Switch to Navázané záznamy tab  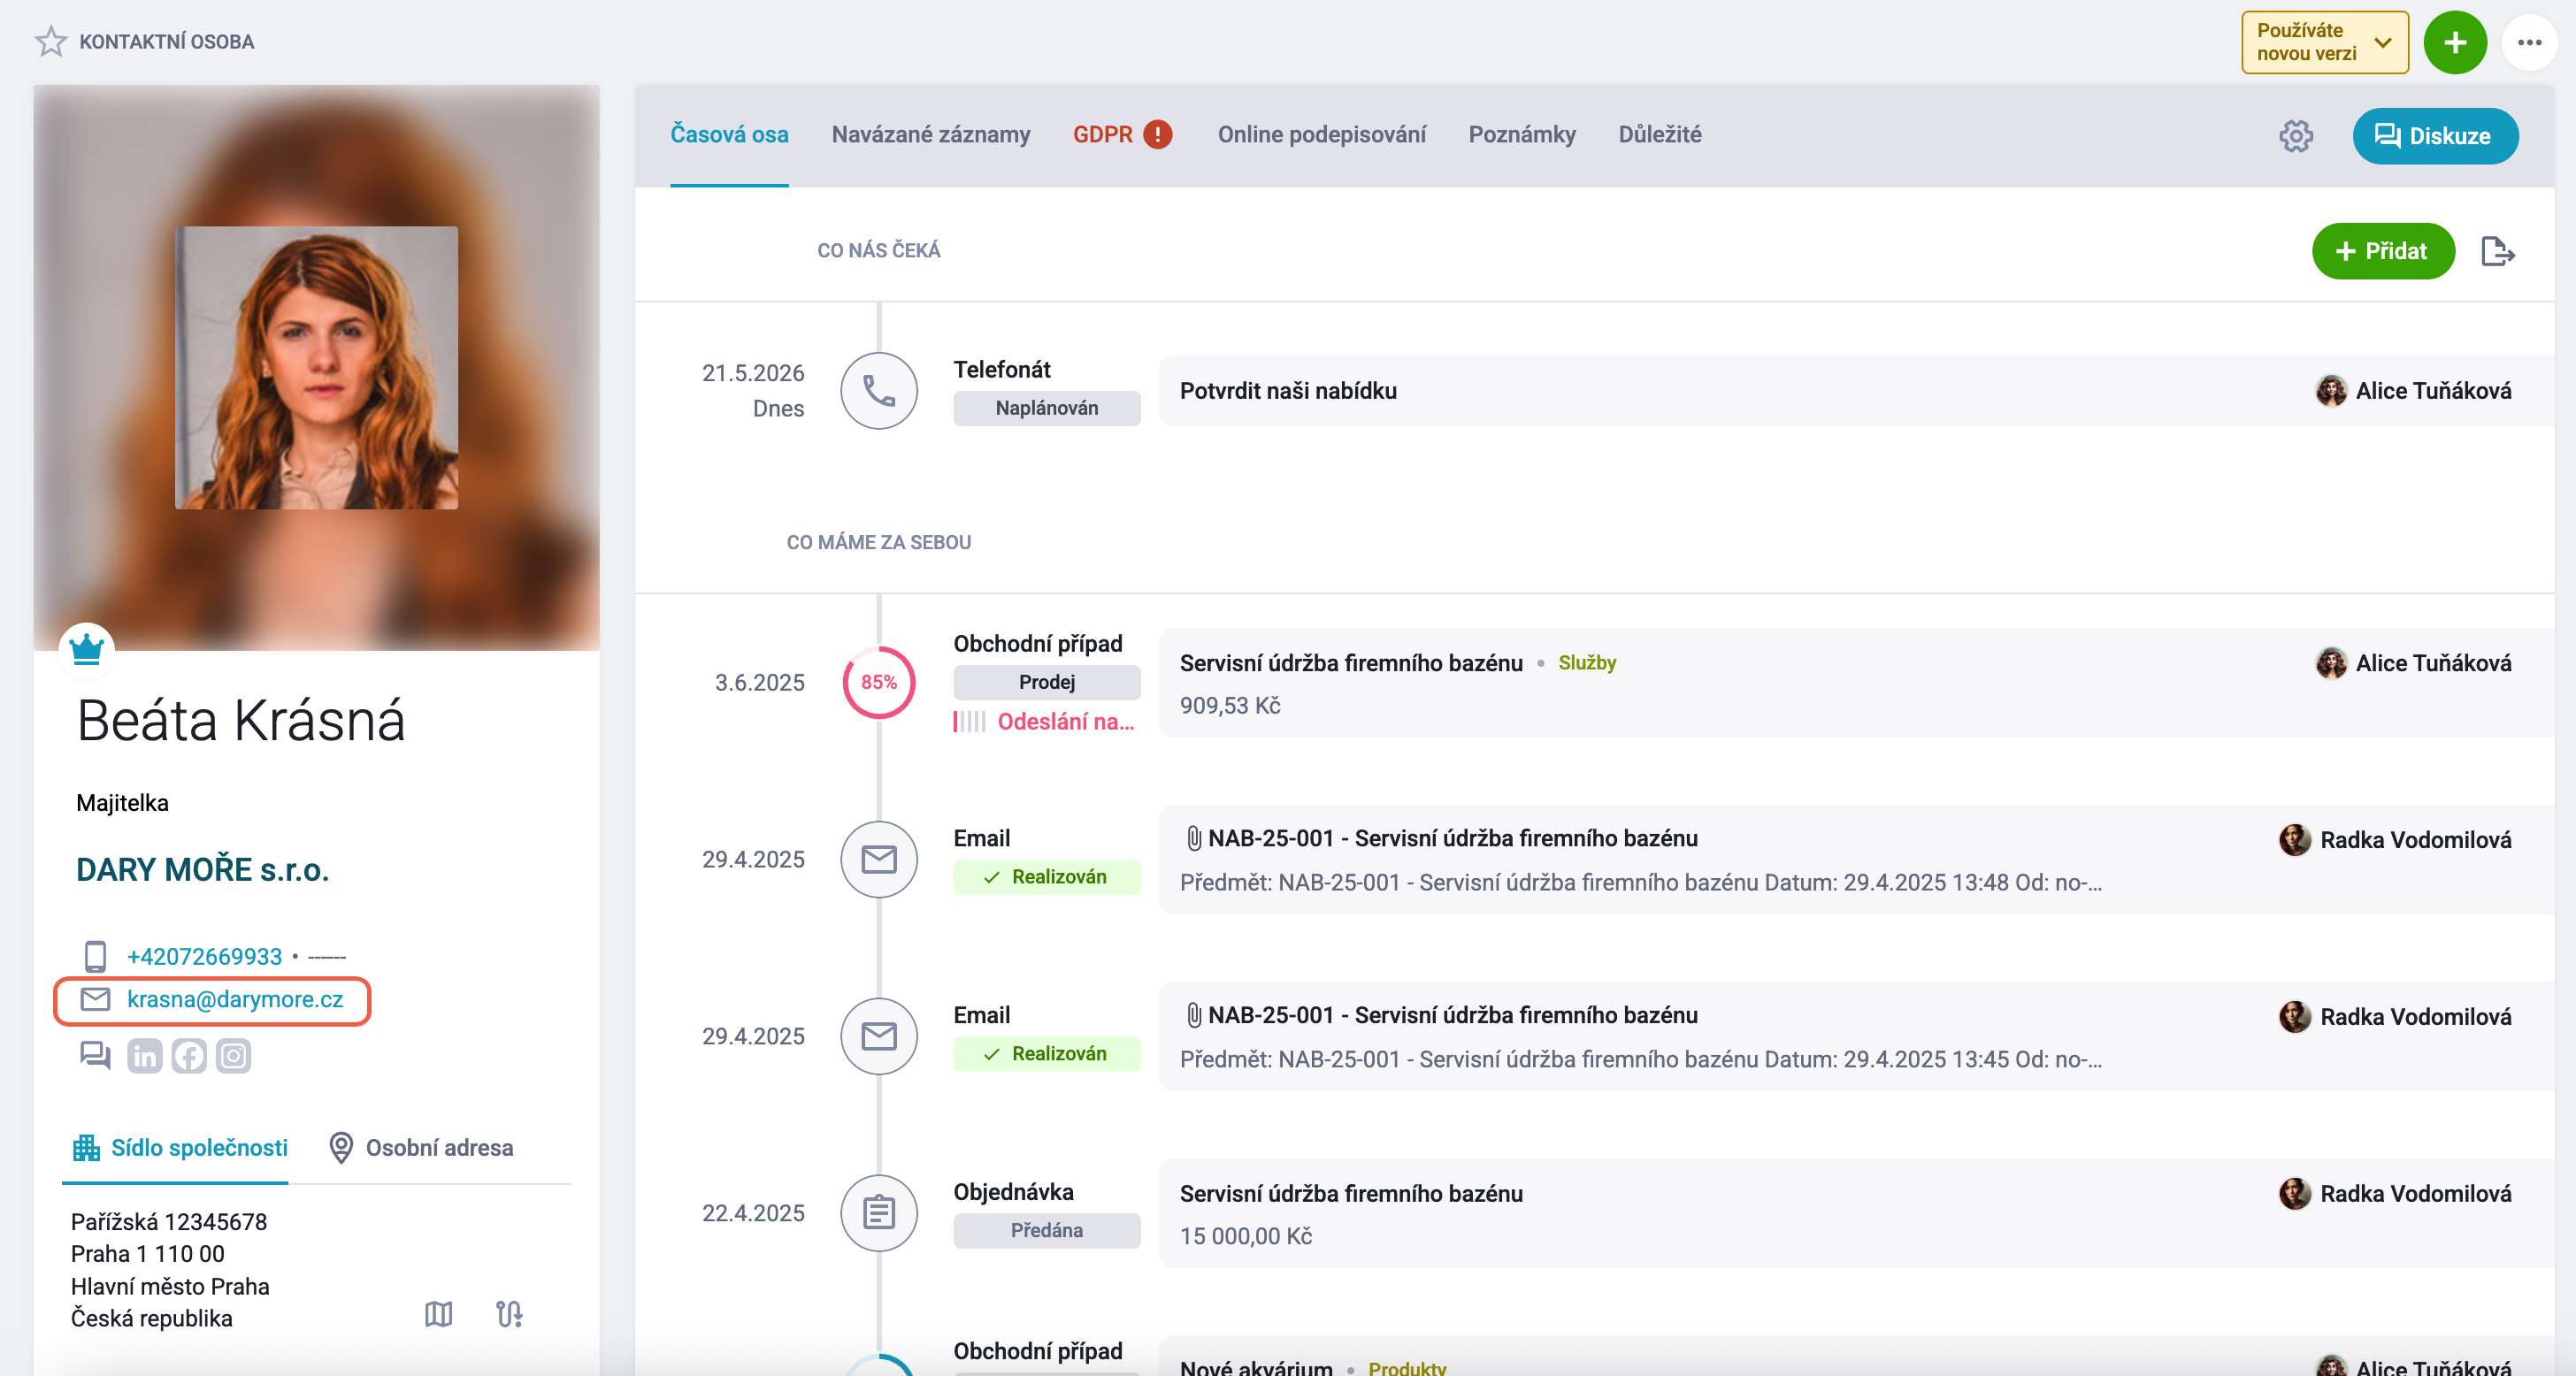point(930,135)
